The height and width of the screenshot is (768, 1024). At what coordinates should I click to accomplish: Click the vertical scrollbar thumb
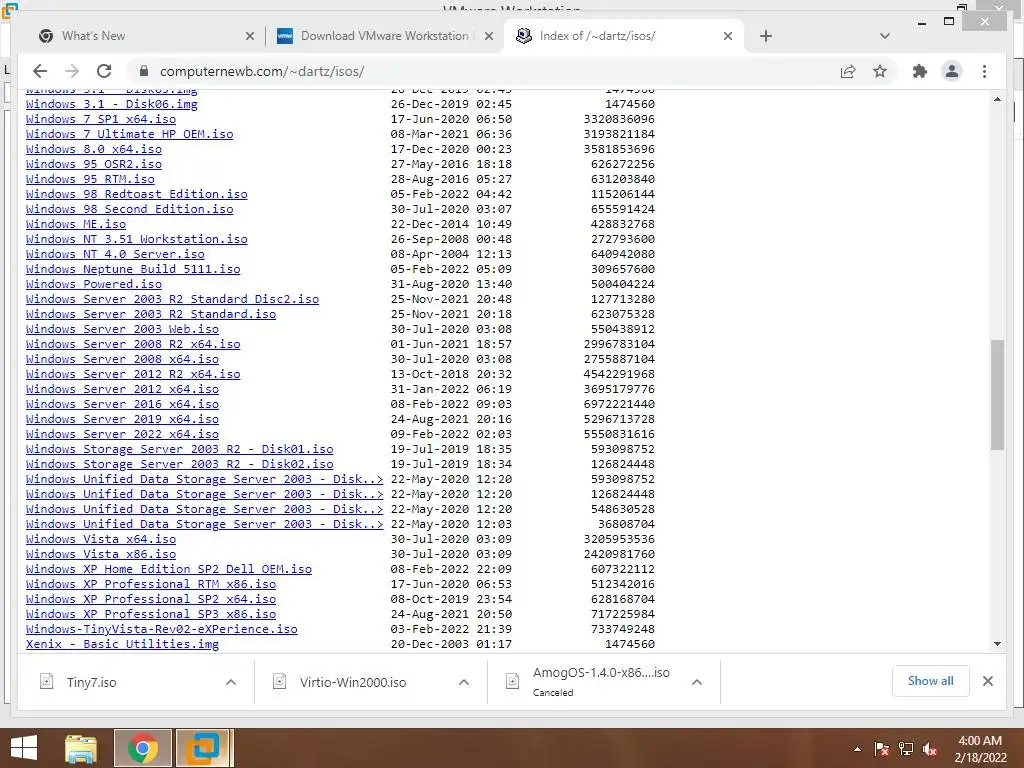(x=997, y=394)
